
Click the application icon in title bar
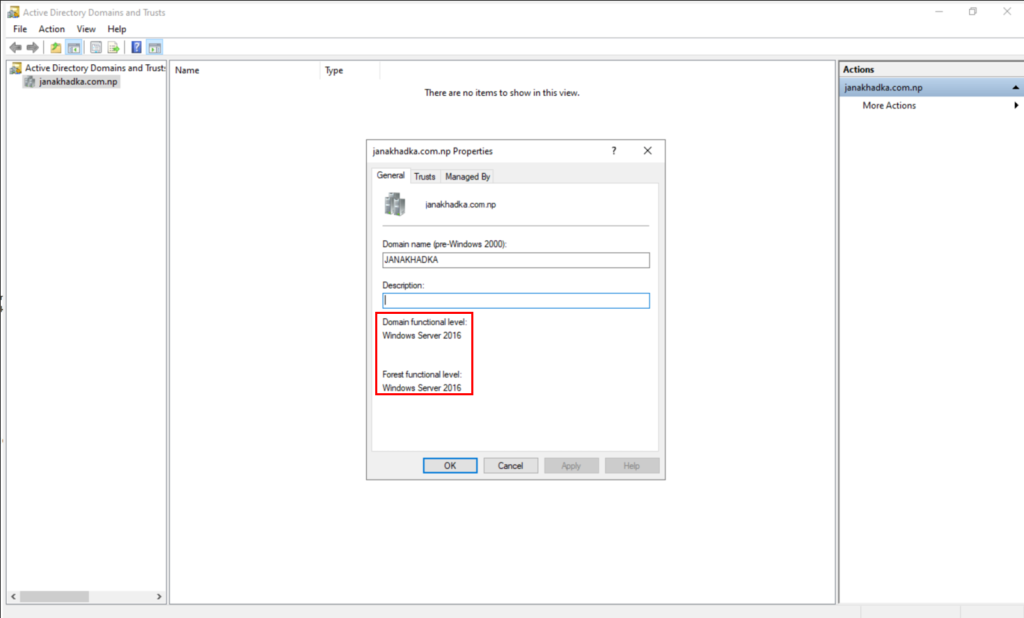point(13,12)
